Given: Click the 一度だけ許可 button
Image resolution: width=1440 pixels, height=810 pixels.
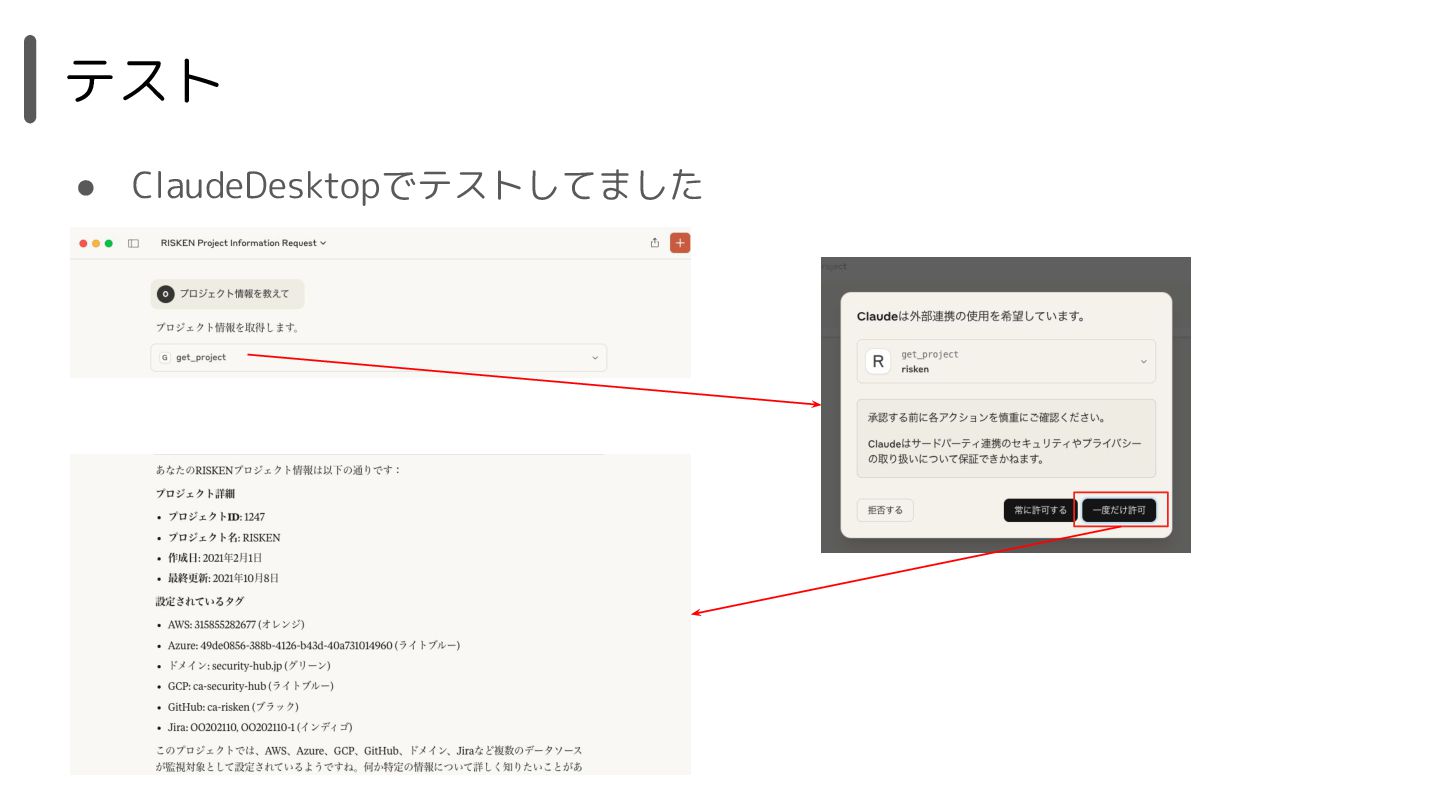Looking at the screenshot, I should pyautogui.click(x=1119, y=510).
